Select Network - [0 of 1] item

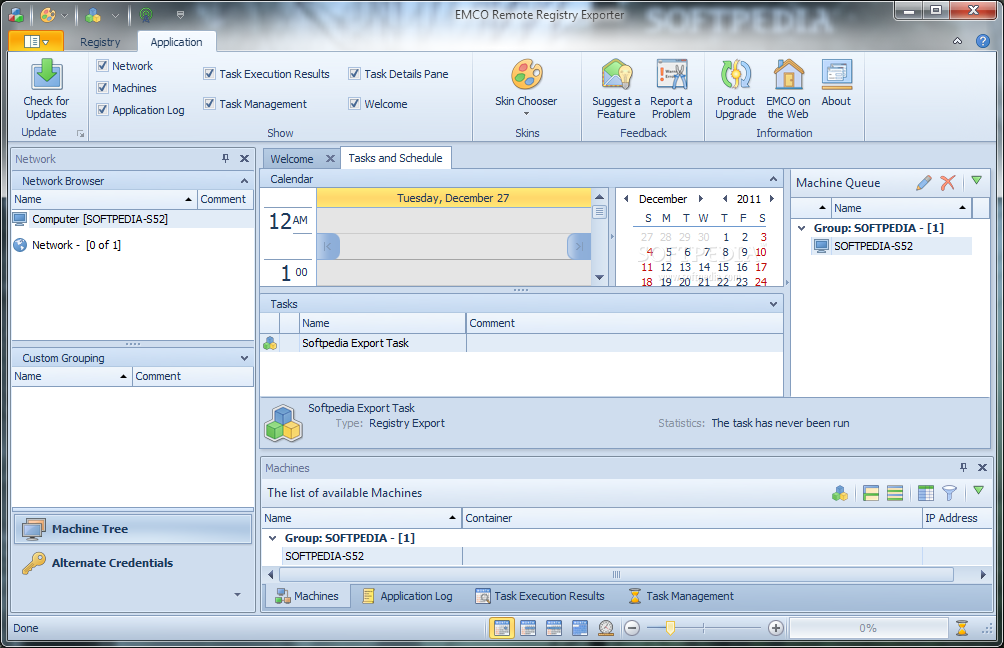pyautogui.click(x=76, y=245)
